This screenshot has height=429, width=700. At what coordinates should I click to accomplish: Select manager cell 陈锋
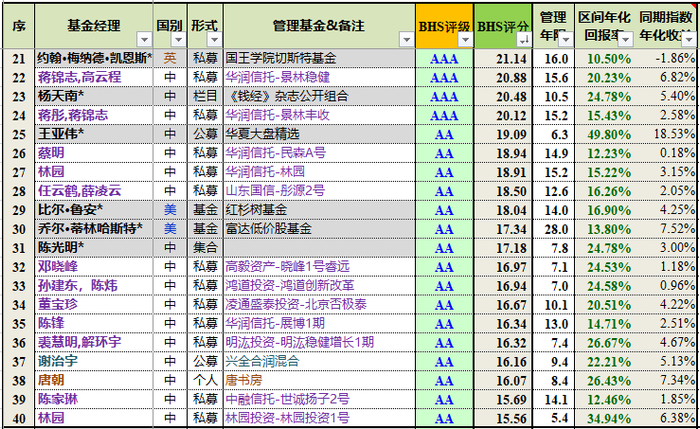click(x=94, y=324)
